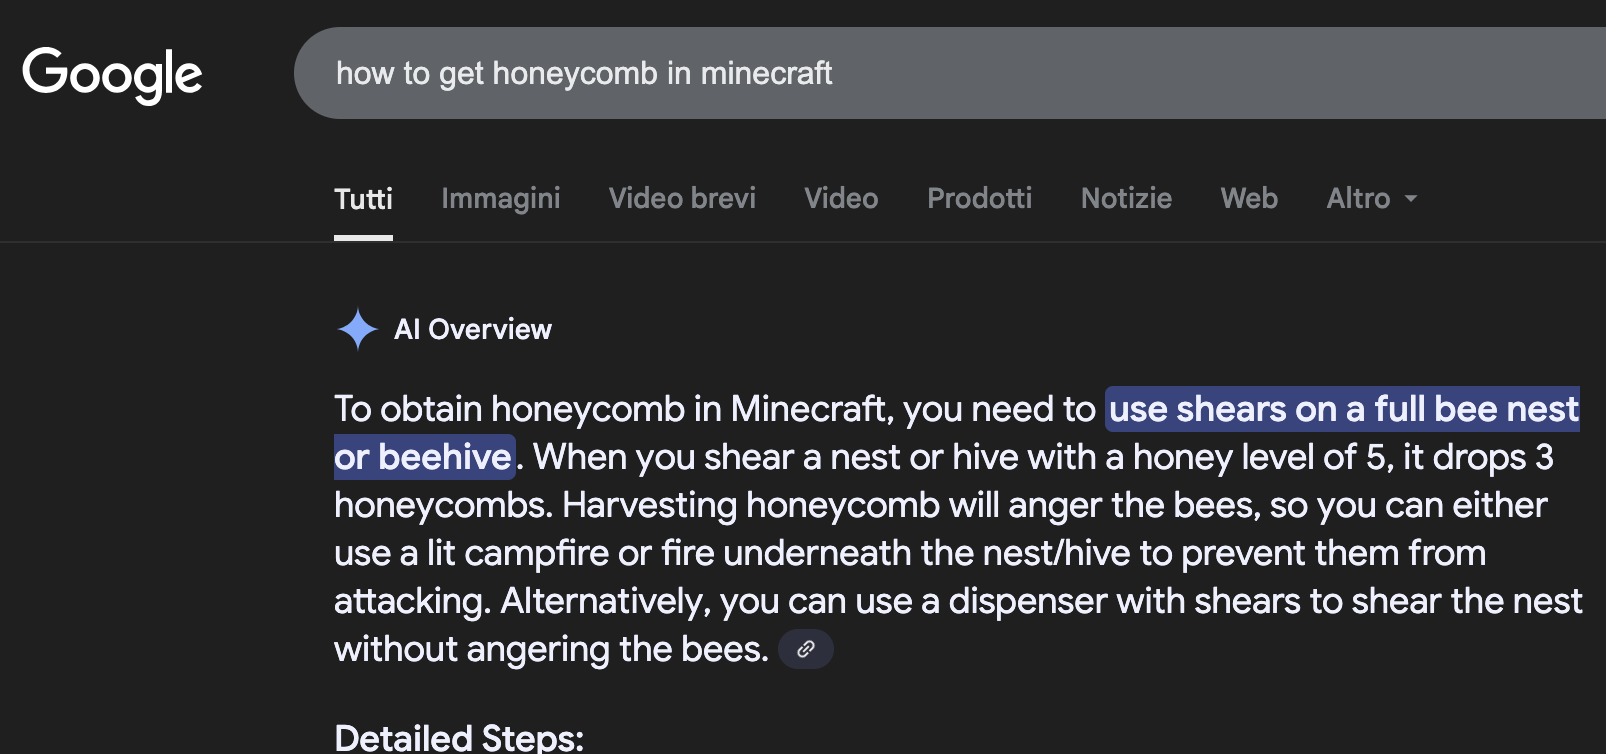Open the Video brevi tab
1606x754 pixels.
point(682,199)
